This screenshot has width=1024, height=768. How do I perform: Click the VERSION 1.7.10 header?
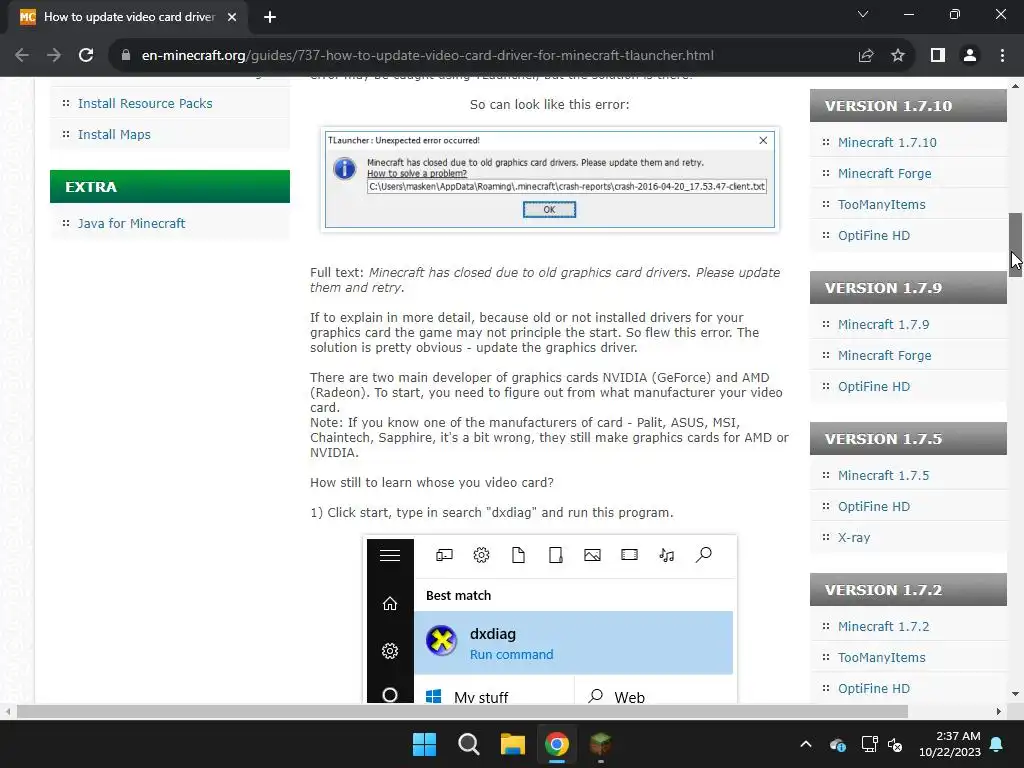908,106
